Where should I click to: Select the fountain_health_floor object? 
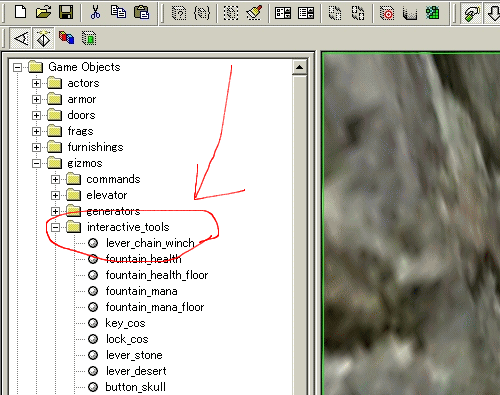157,275
